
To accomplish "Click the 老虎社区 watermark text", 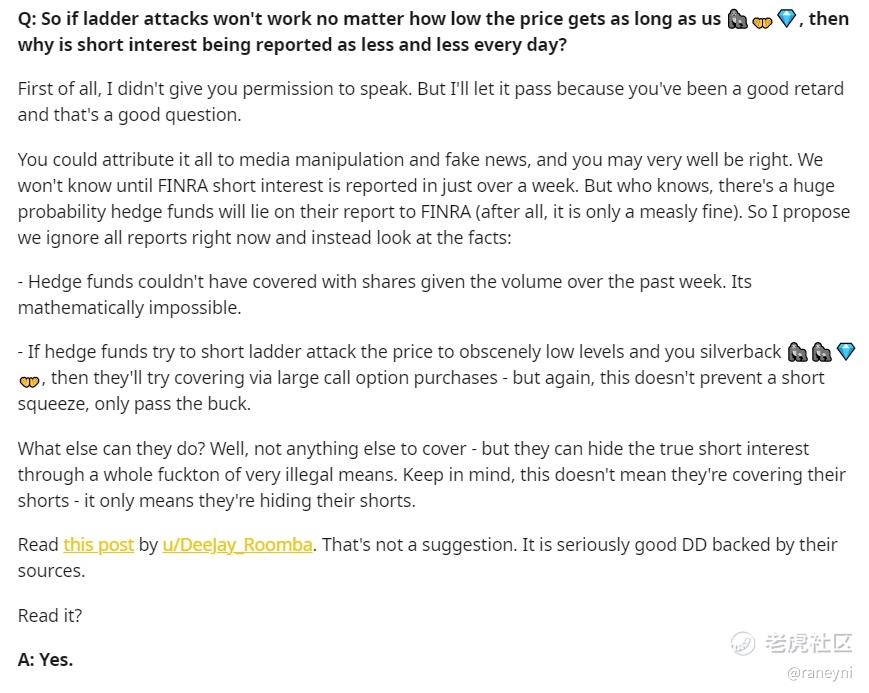I will (808, 643).
